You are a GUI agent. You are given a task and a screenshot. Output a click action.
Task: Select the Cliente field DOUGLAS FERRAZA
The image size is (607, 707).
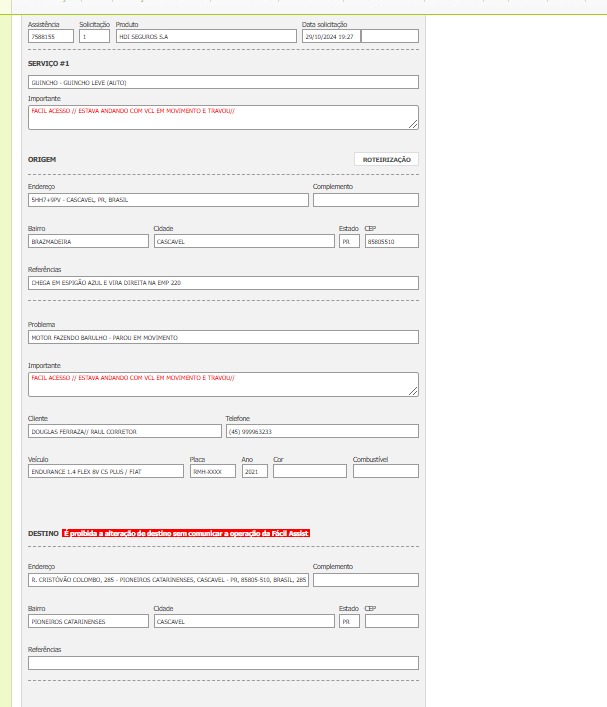tap(124, 431)
